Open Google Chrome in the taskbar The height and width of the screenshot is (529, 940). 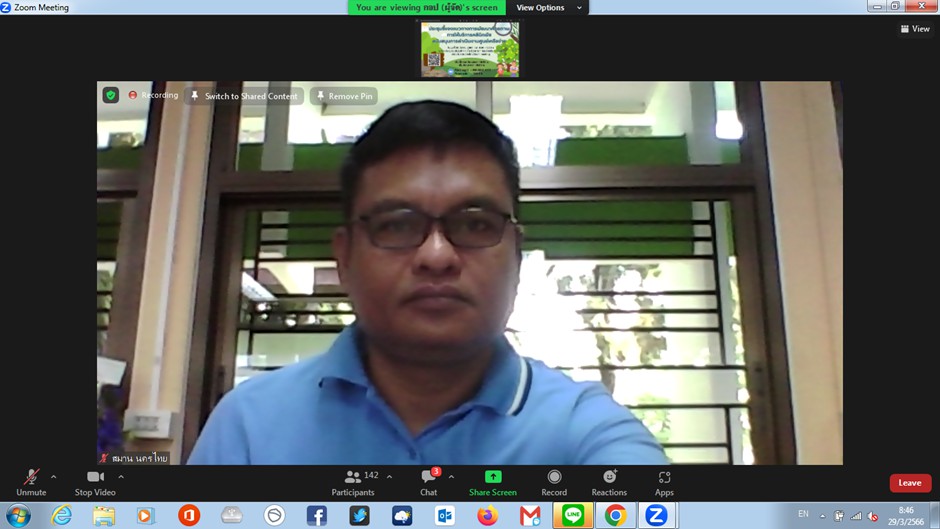tap(615, 515)
